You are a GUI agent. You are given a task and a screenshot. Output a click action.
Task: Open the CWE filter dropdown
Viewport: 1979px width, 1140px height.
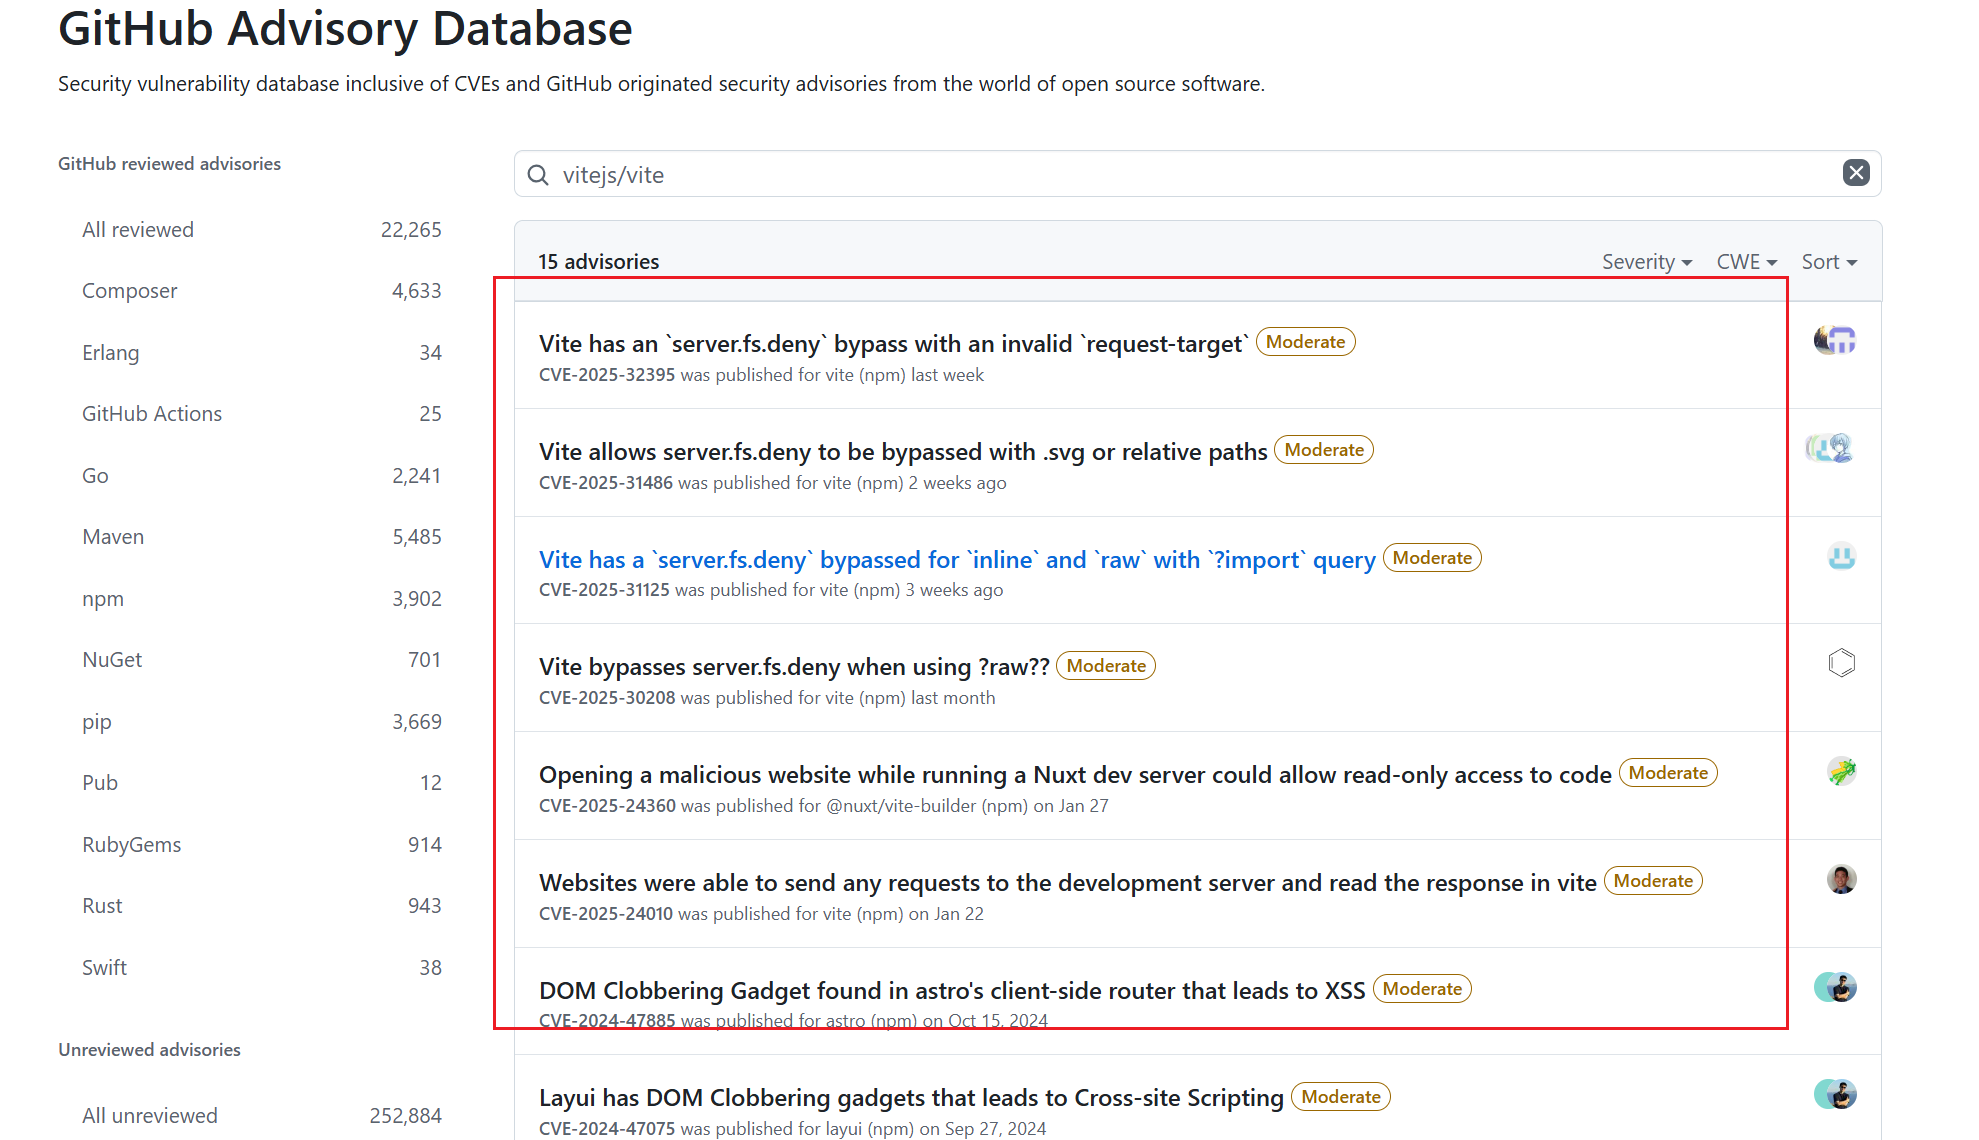(1746, 262)
